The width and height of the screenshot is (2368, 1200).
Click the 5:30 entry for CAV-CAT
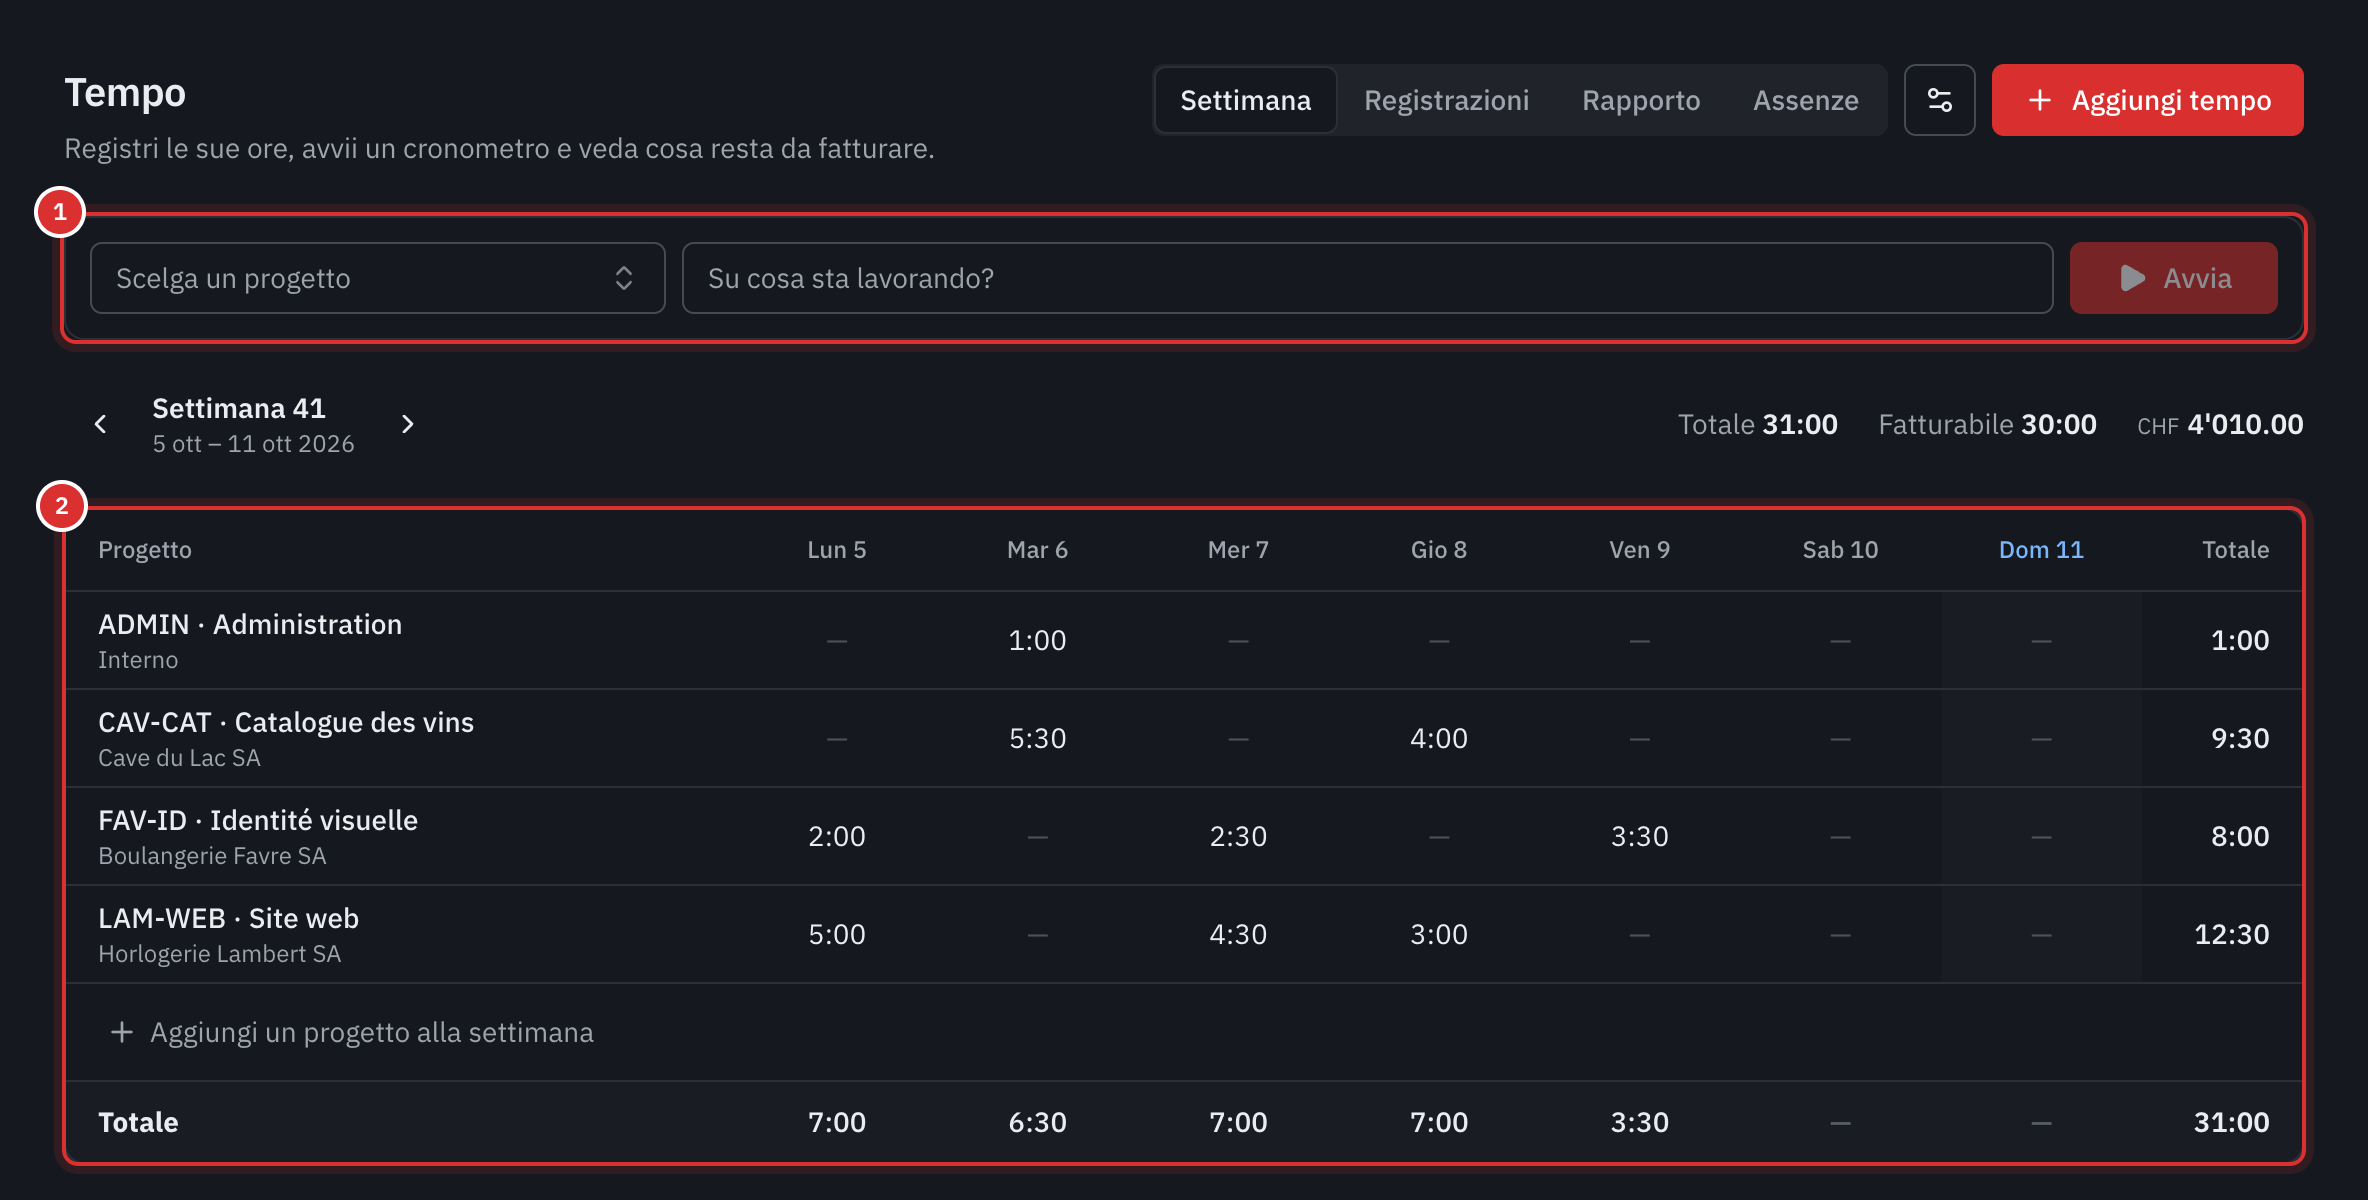pyautogui.click(x=1037, y=738)
